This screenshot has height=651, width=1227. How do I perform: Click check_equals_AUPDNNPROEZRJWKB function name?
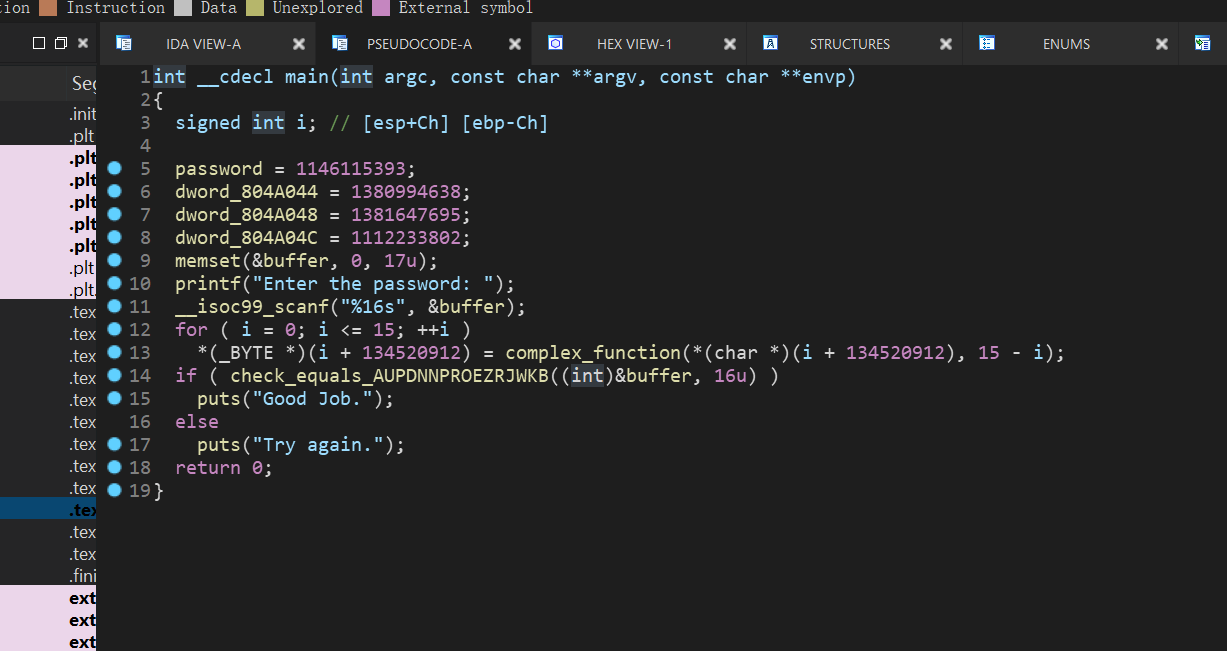389,375
